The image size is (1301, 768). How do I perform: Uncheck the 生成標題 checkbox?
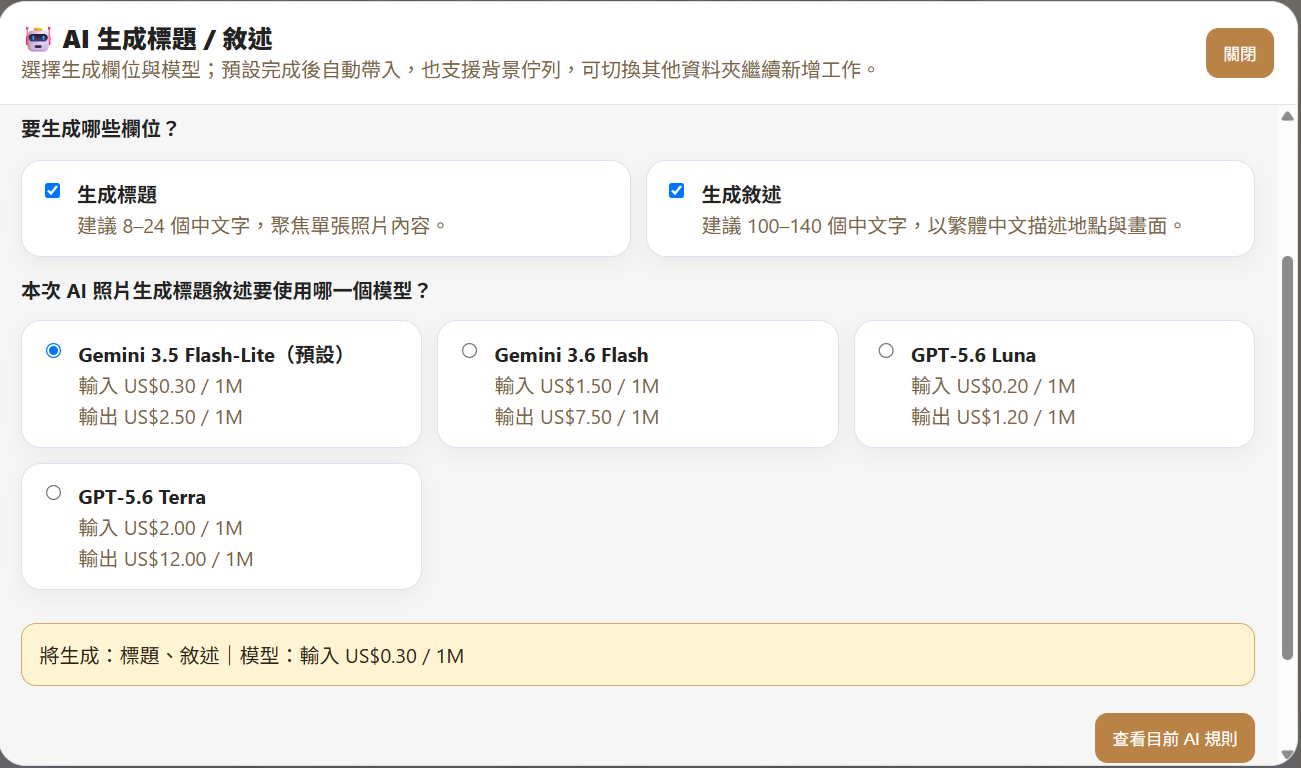tap(53, 191)
